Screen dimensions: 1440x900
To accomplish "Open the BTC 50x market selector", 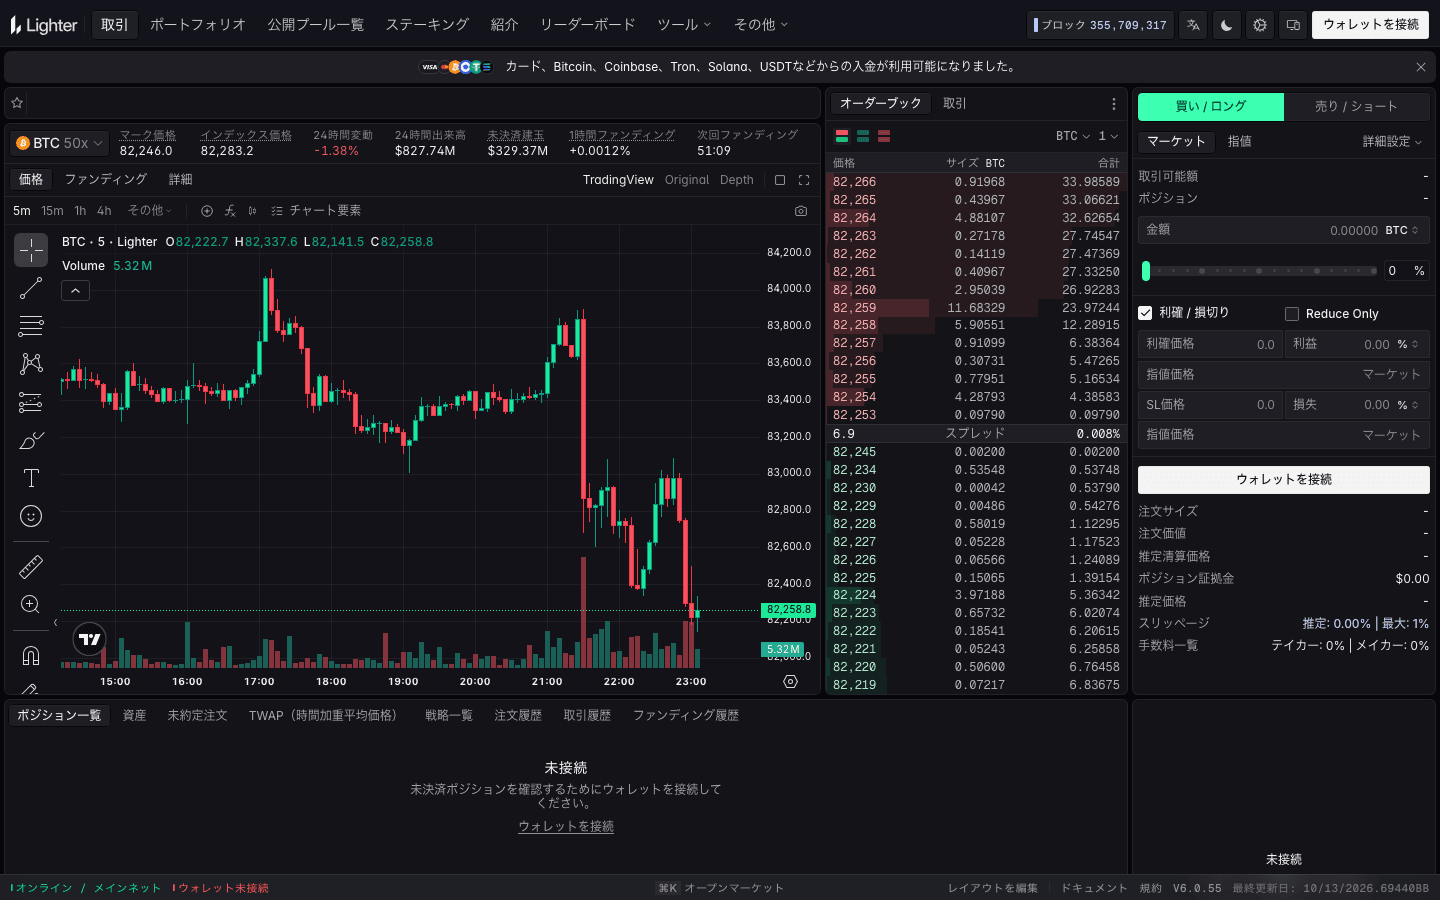I will point(60,143).
